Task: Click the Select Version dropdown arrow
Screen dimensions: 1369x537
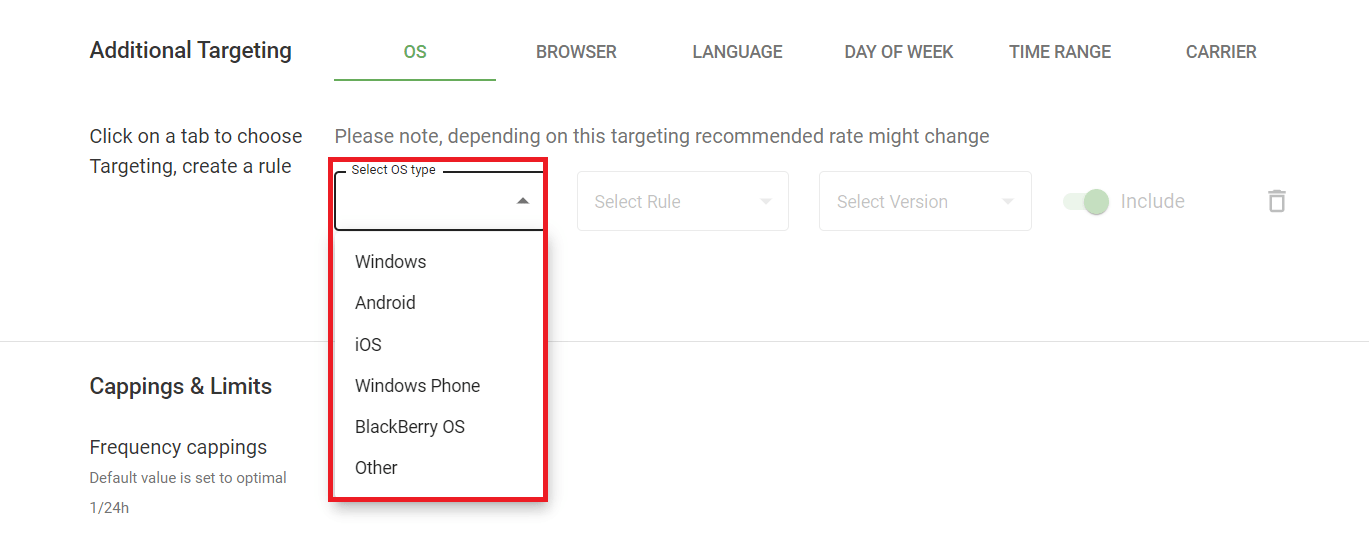Action: click(1007, 201)
